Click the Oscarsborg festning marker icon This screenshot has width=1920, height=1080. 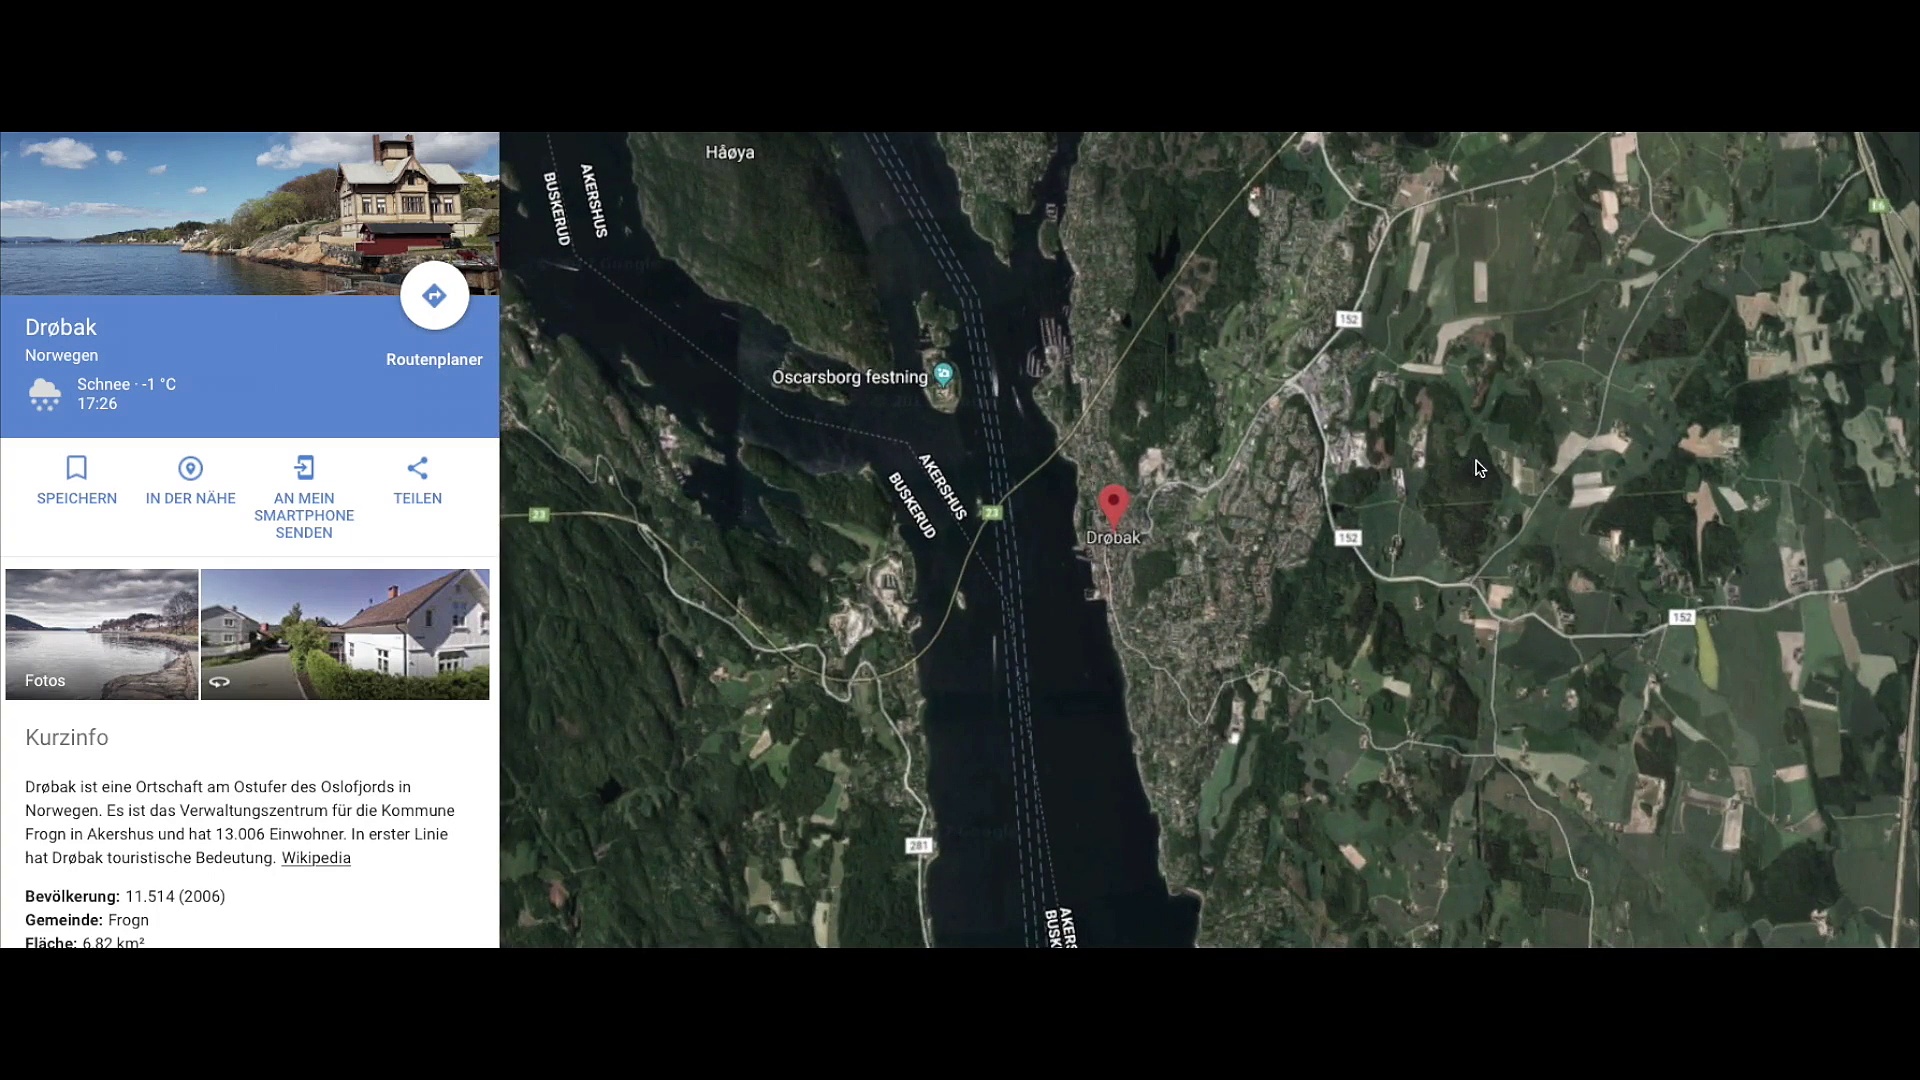943,375
